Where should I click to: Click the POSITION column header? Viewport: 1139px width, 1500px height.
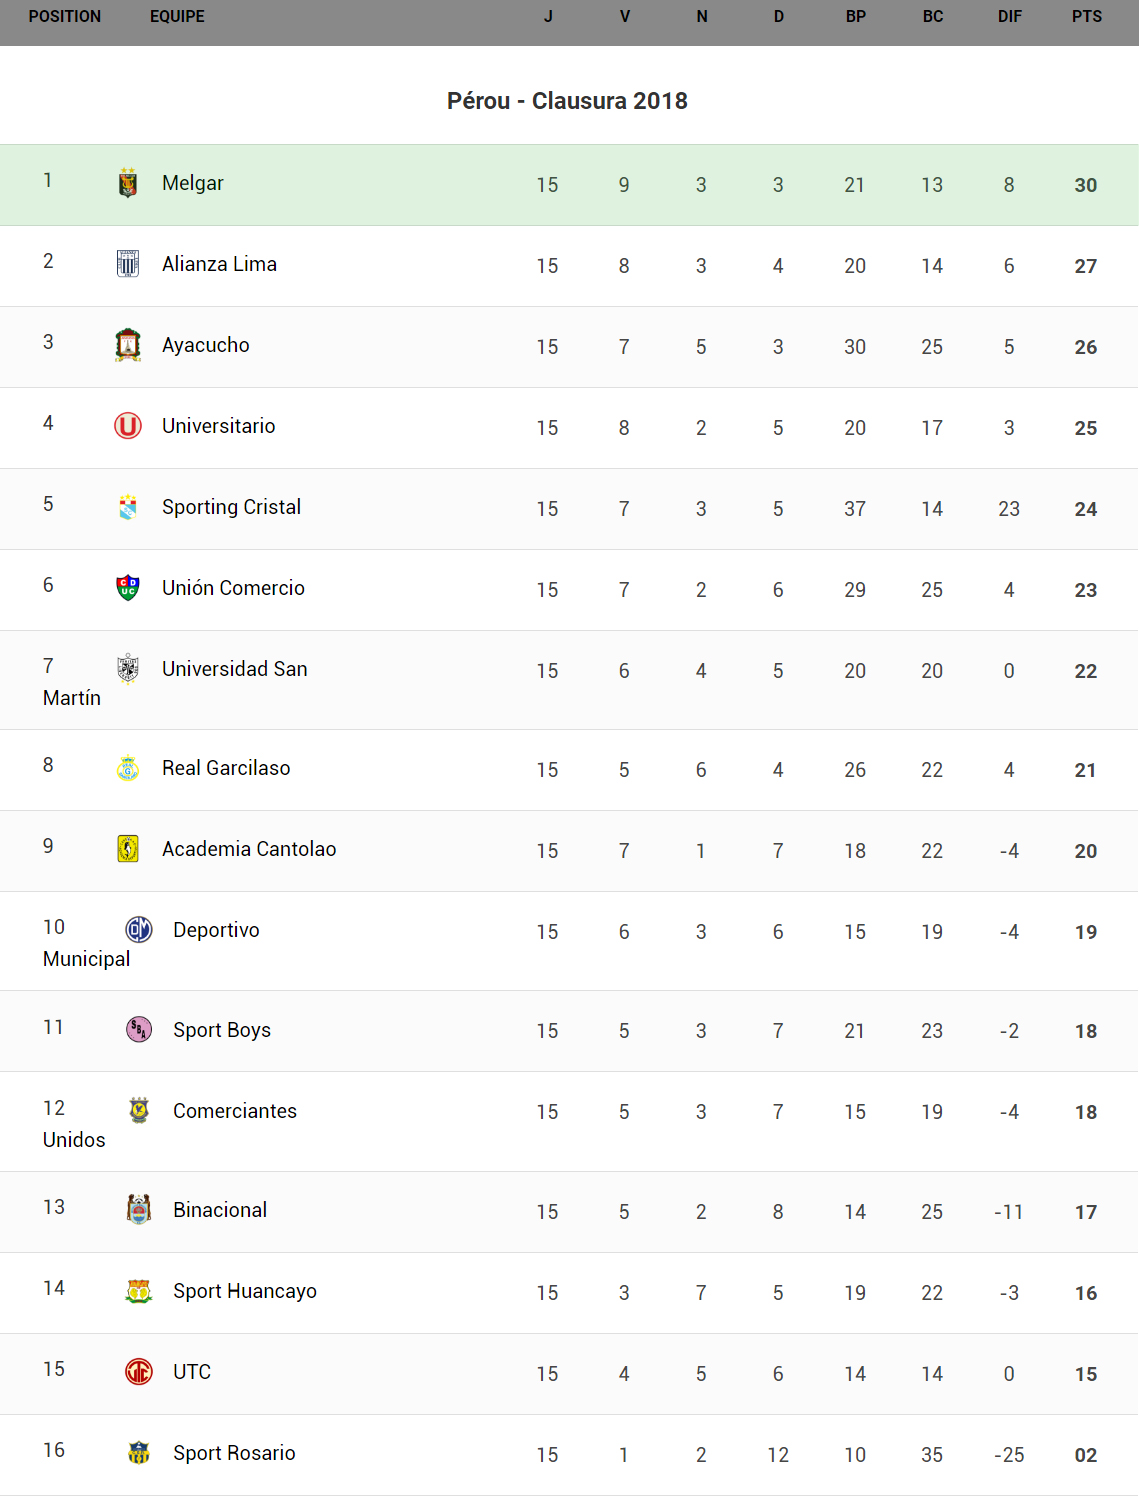coord(65,17)
